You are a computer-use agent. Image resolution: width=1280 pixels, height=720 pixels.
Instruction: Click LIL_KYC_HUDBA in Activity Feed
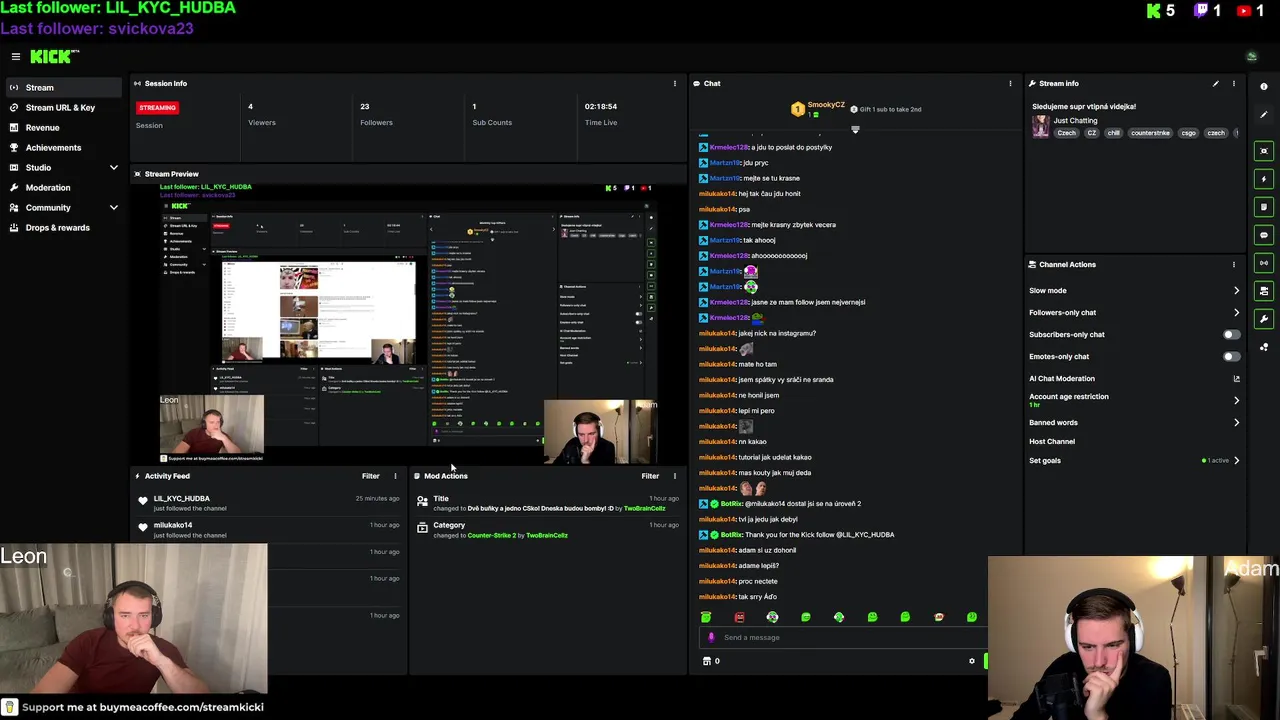click(x=181, y=498)
